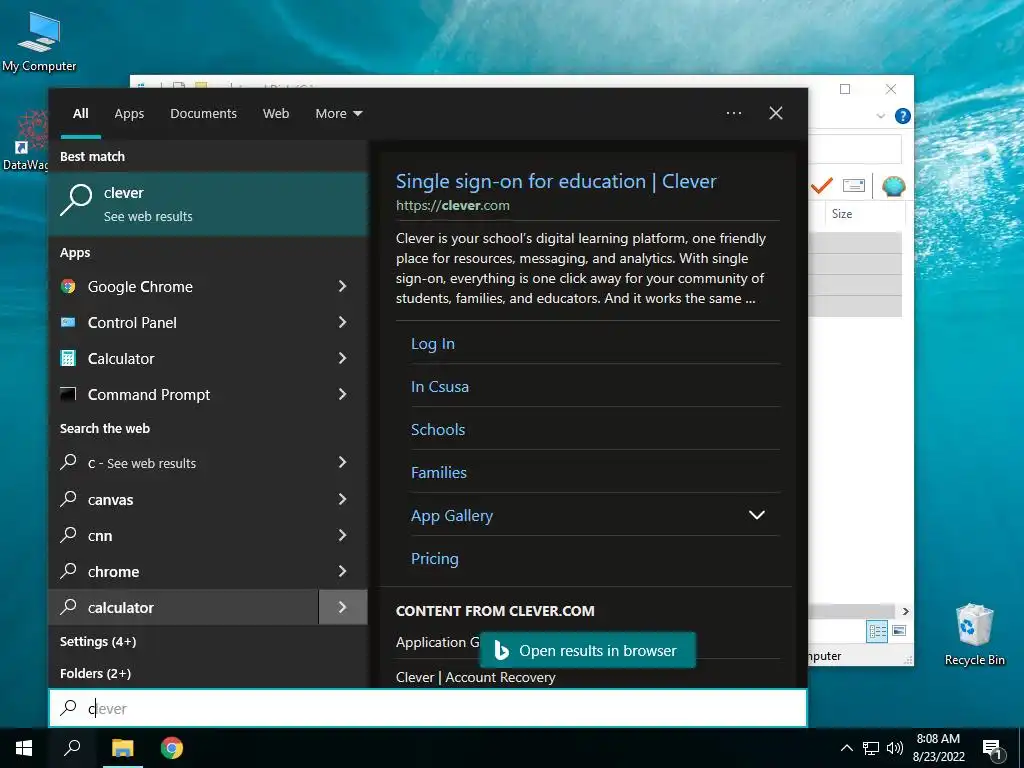Open the Schools link

438,430
